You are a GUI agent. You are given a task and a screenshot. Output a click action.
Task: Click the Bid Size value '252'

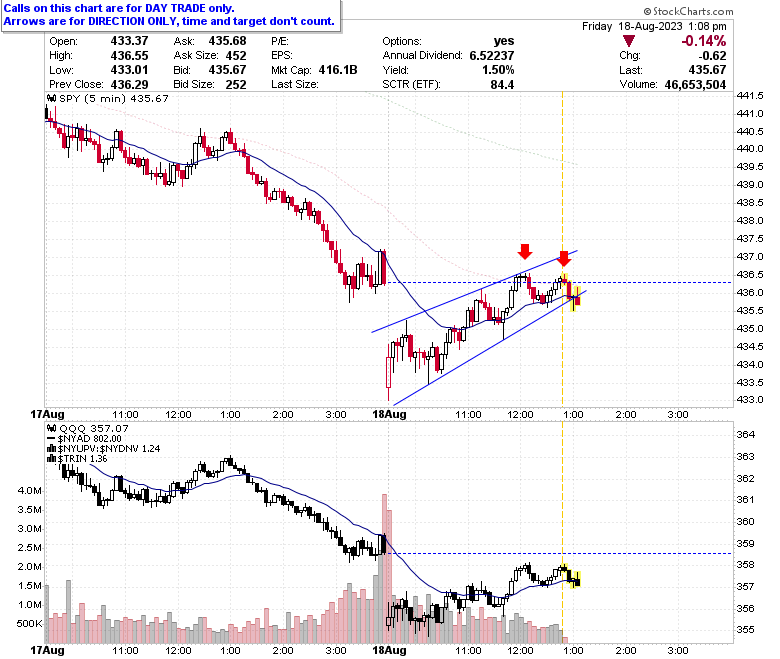click(236, 85)
